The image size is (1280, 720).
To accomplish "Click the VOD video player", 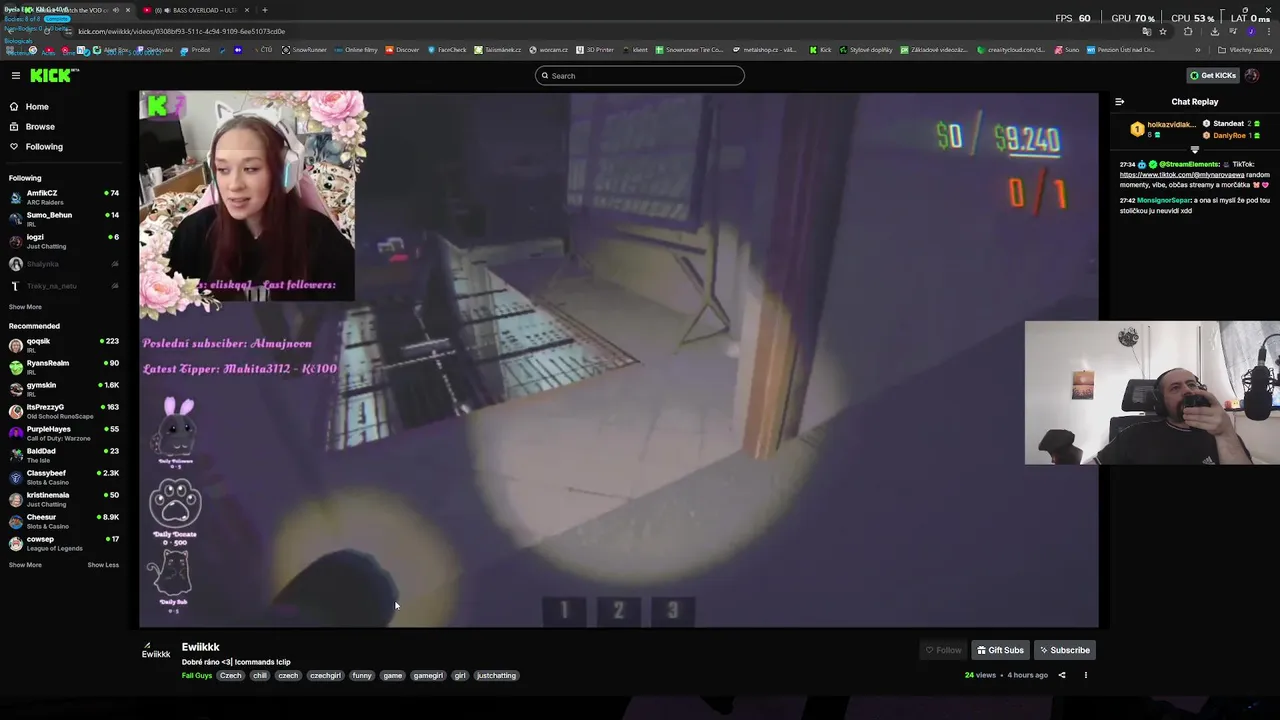I will click(619, 360).
